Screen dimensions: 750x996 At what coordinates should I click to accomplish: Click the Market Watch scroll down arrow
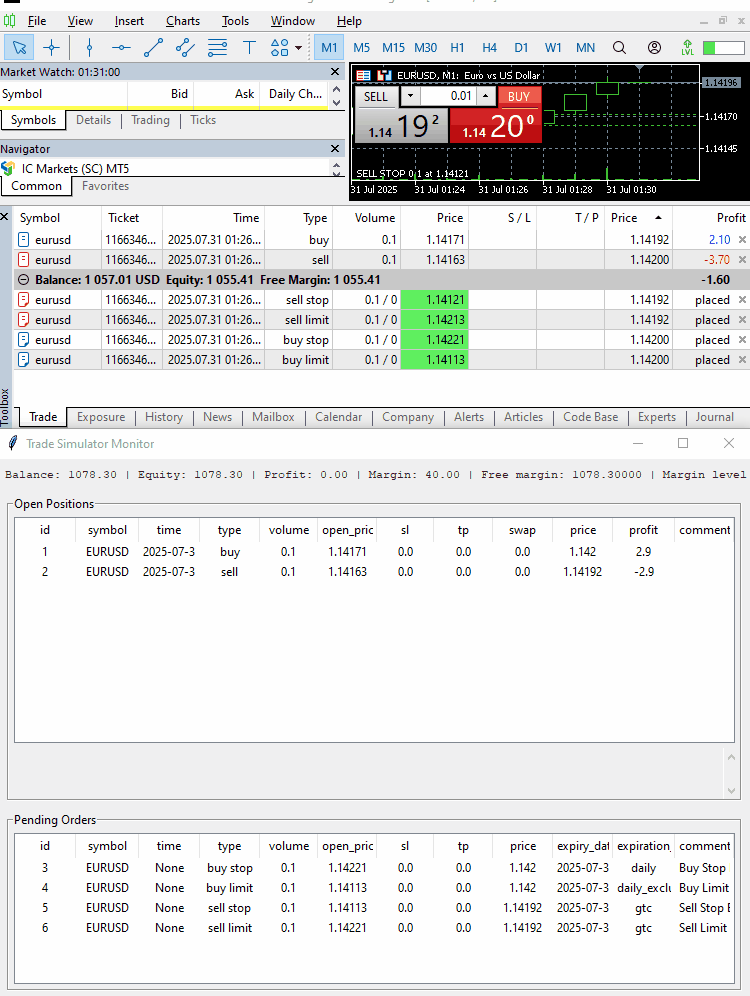[337, 102]
